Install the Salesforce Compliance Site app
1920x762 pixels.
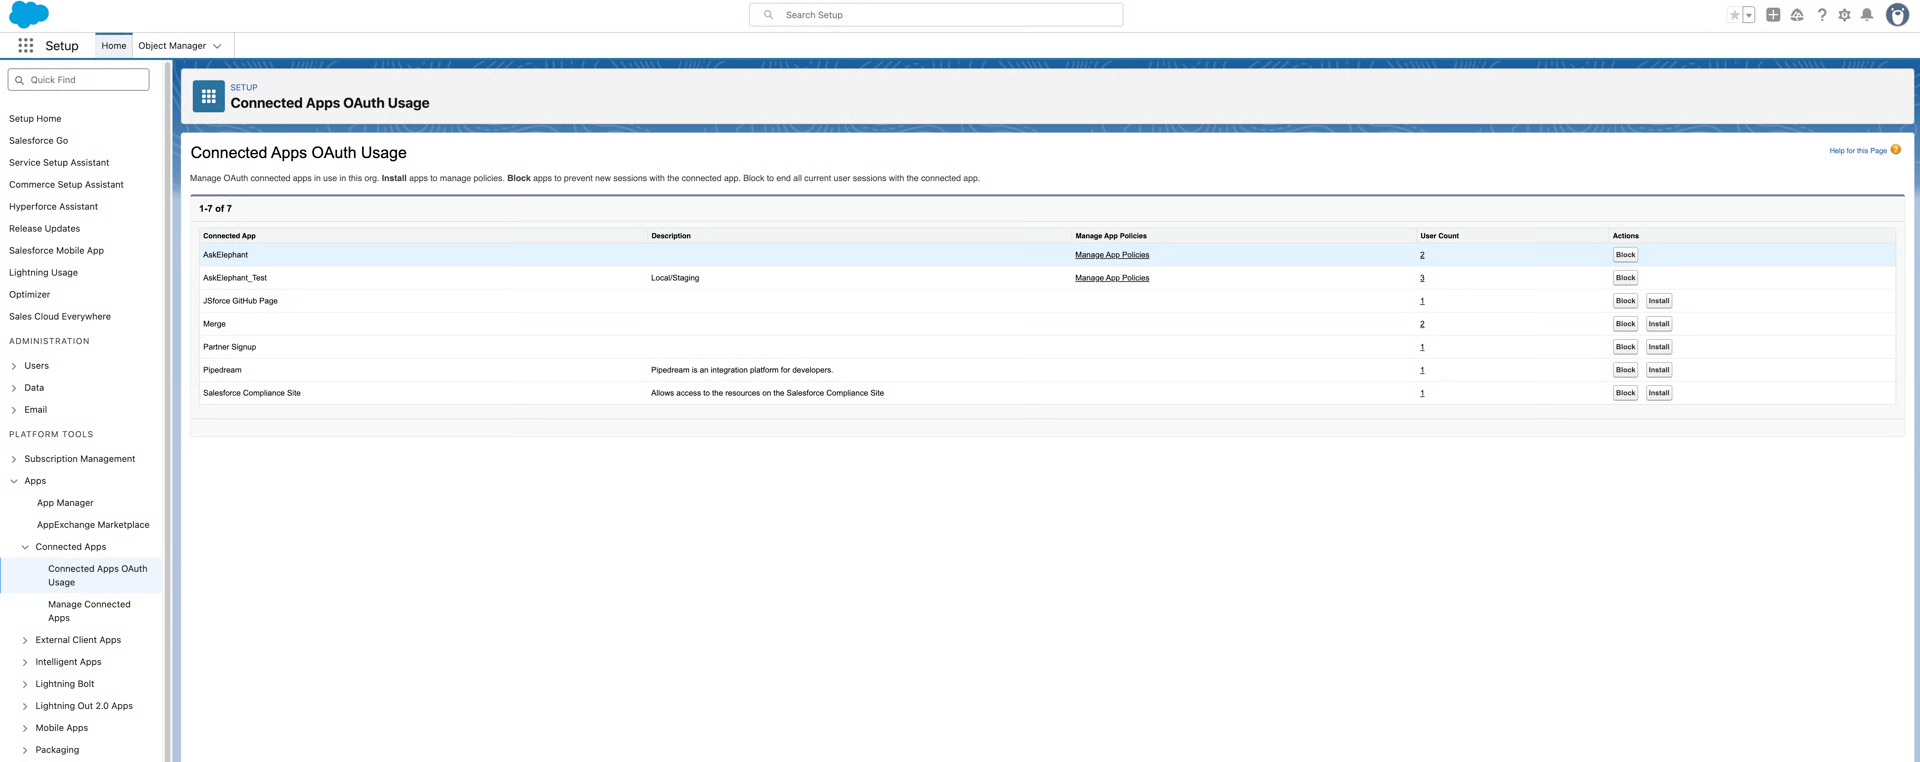click(x=1659, y=393)
